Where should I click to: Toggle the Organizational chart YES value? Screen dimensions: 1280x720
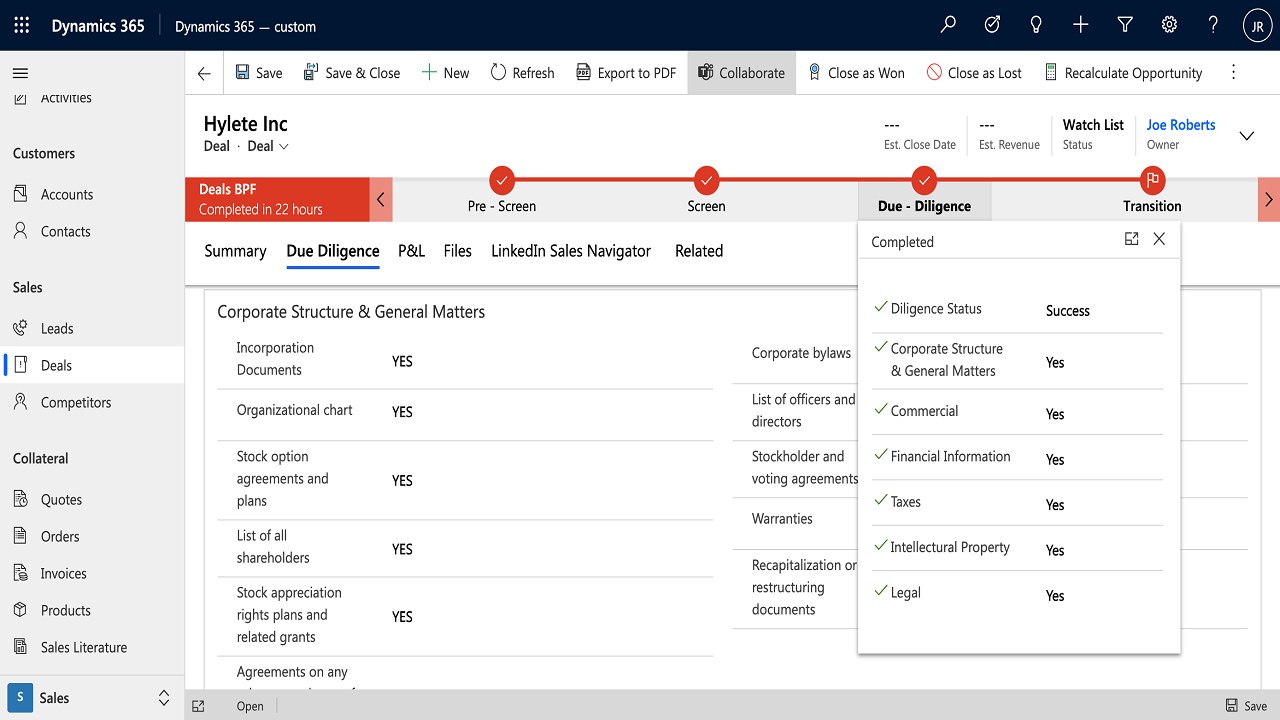click(402, 412)
